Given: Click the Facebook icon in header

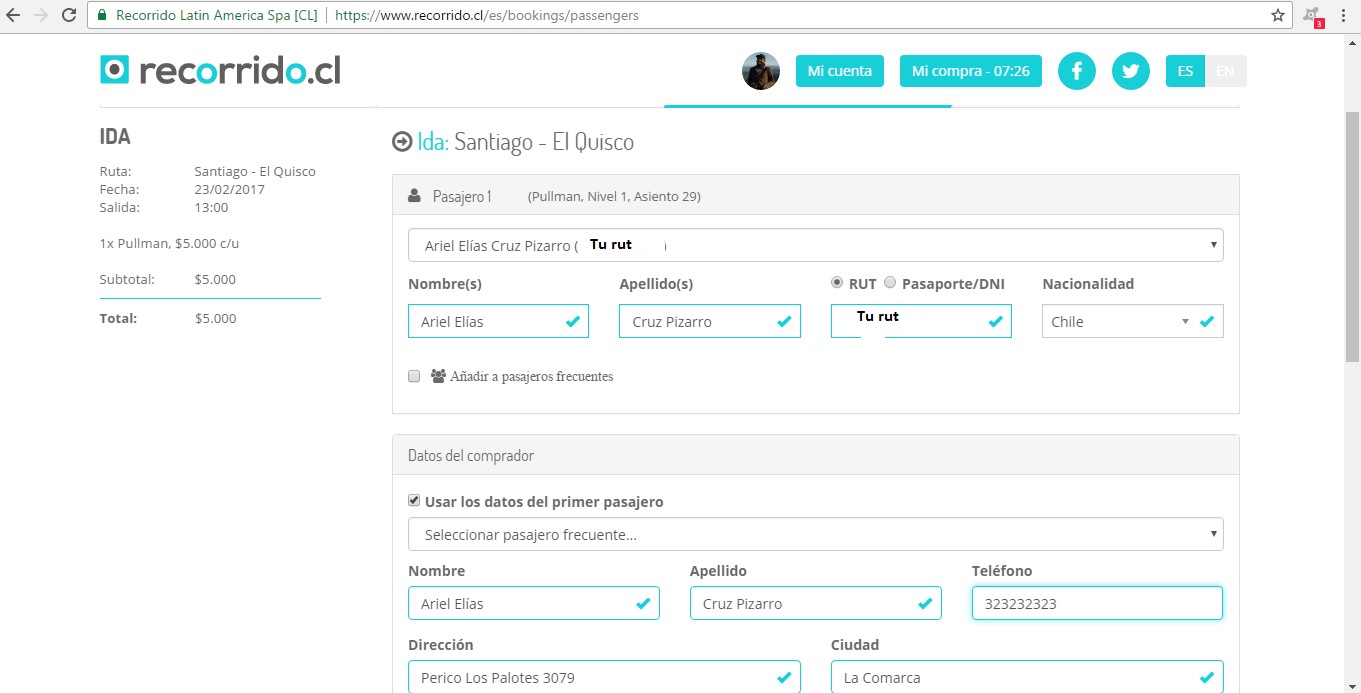Looking at the screenshot, I should coord(1077,71).
